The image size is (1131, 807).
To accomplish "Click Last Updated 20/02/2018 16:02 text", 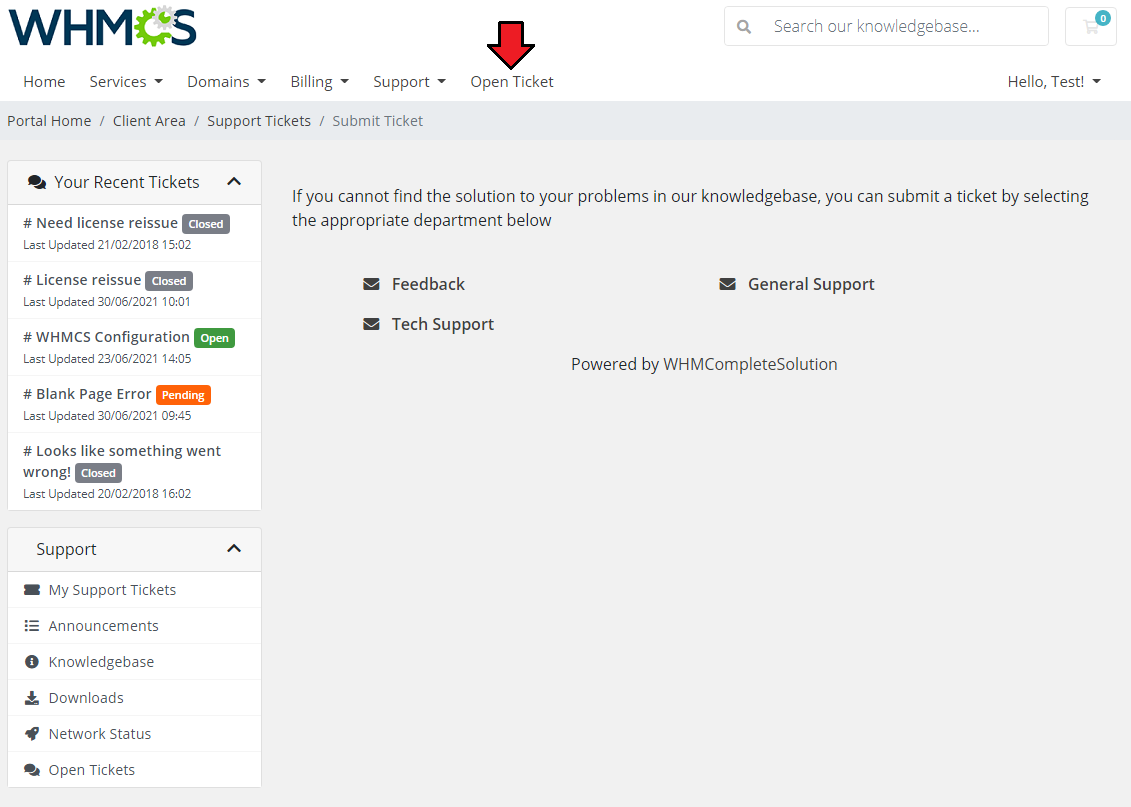I will pyautogui.click(x=107, y=494).
